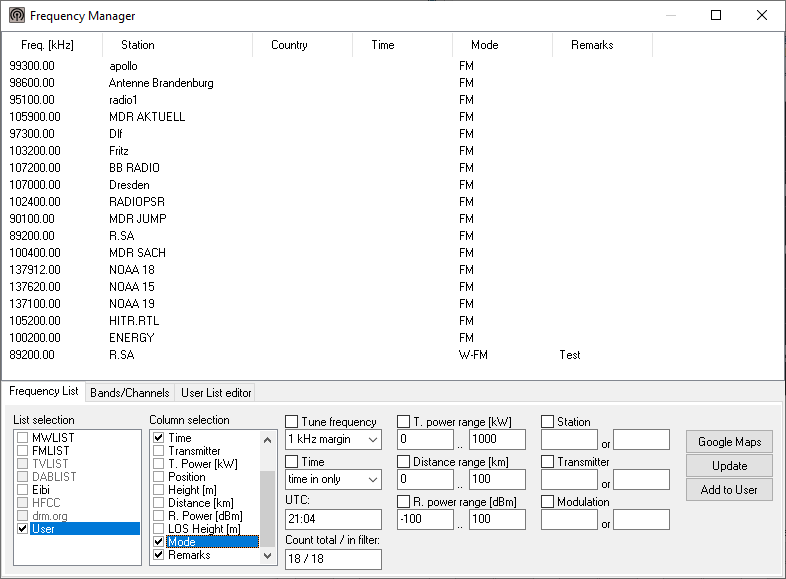This screenshot has width=786, height=579.
Task: Enable the Transmitter filter checkbox
Action: point(547,462)
